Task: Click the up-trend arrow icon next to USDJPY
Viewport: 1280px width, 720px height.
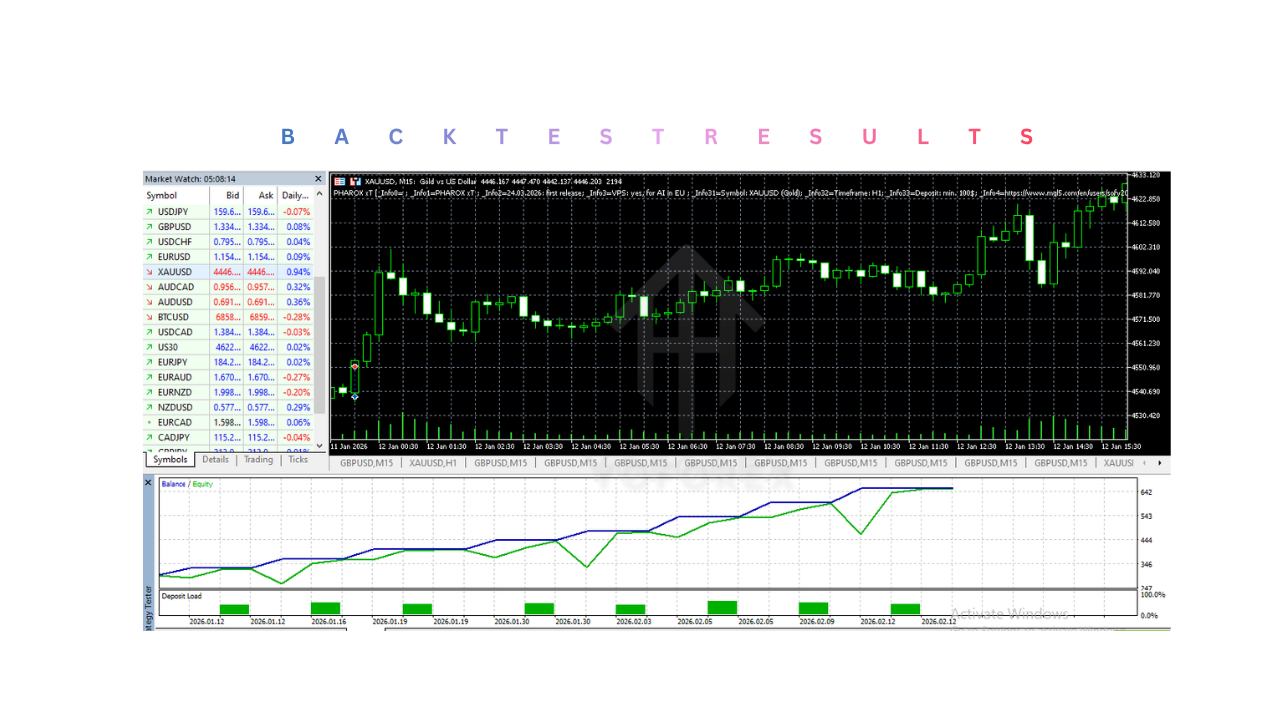Action: coord(148,211)
